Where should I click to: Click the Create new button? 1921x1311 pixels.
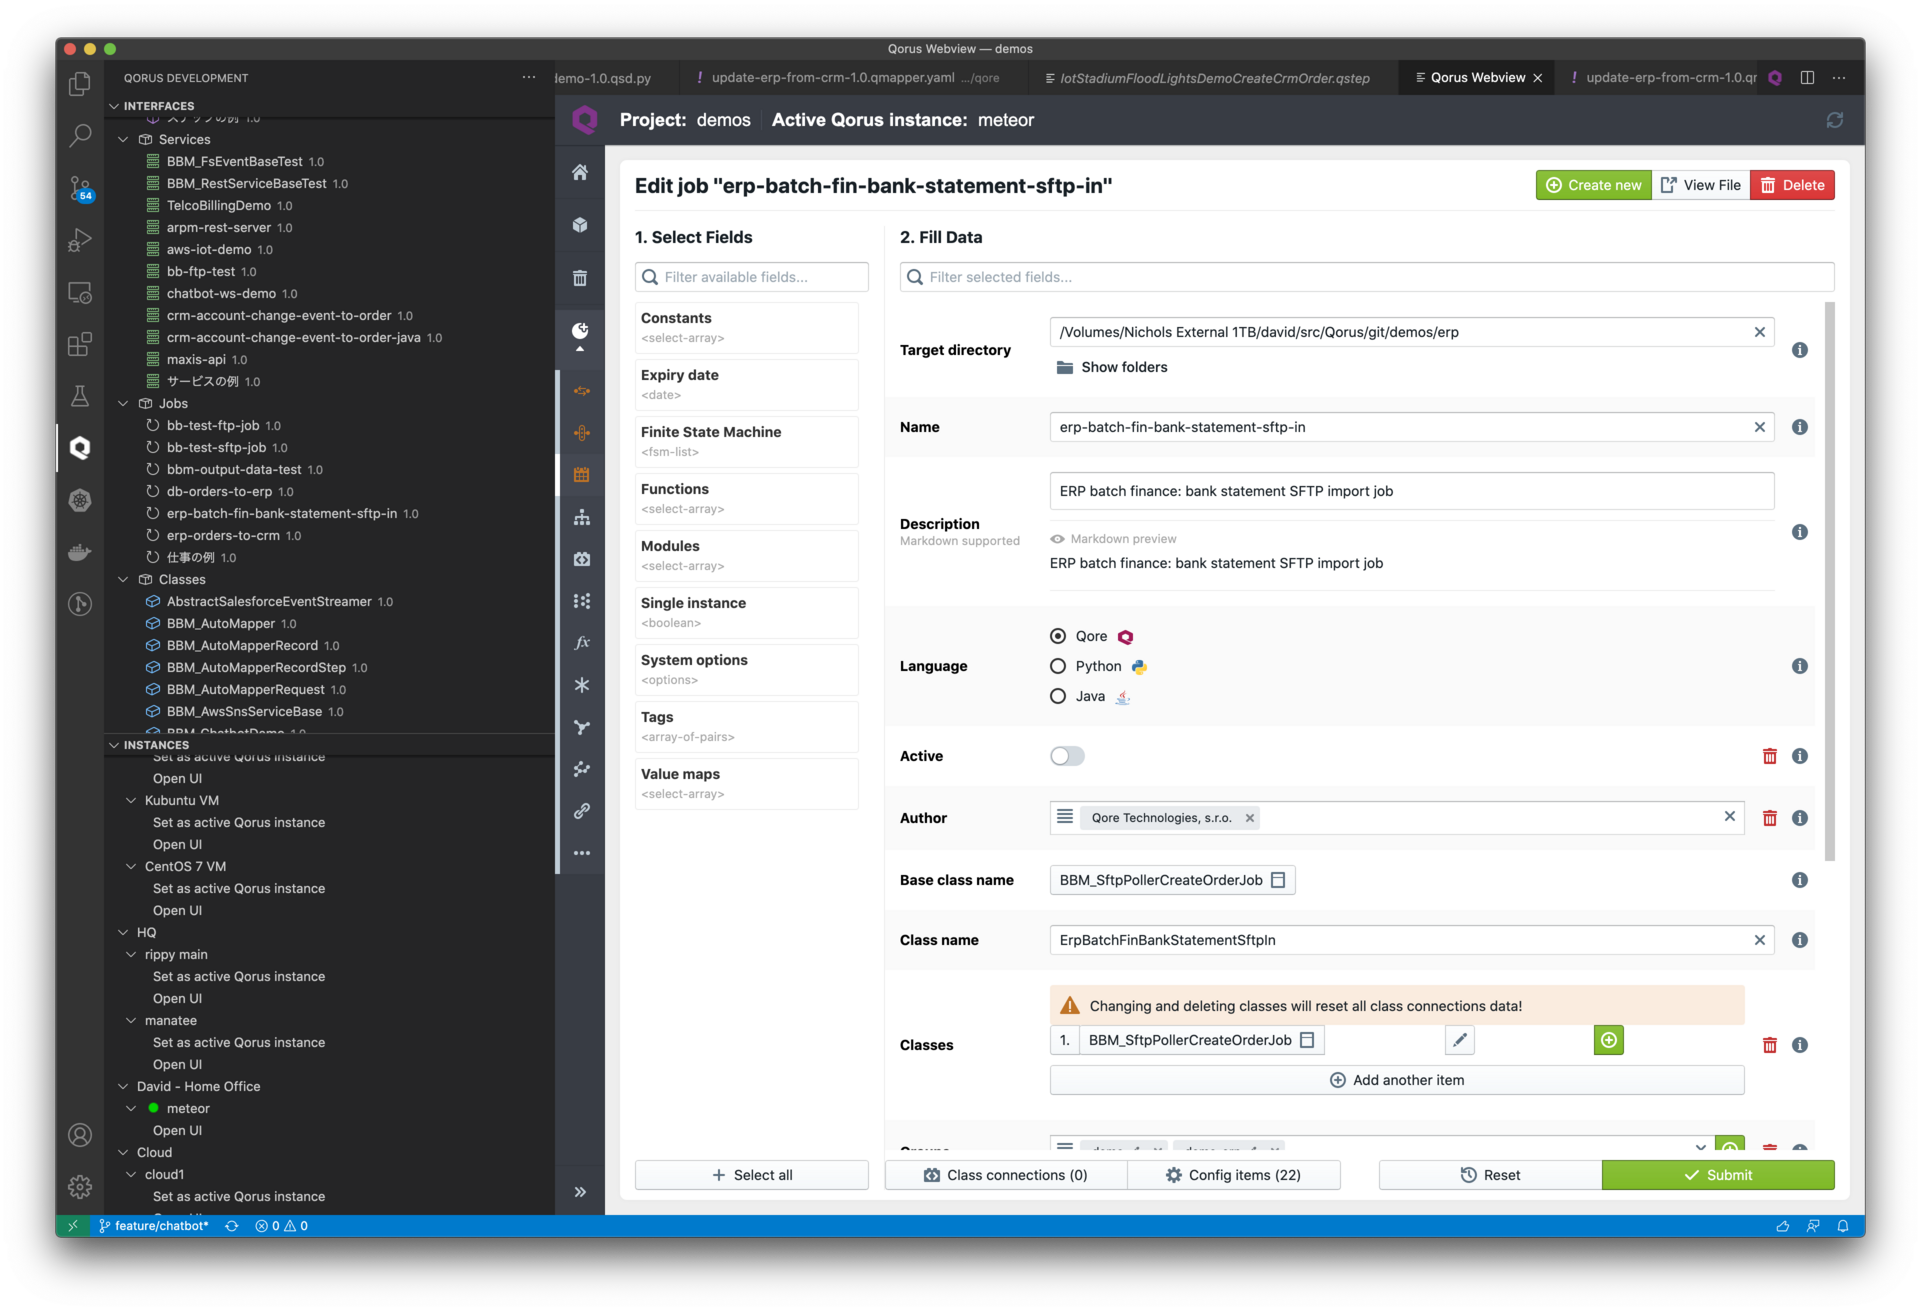pos(1593,185)
